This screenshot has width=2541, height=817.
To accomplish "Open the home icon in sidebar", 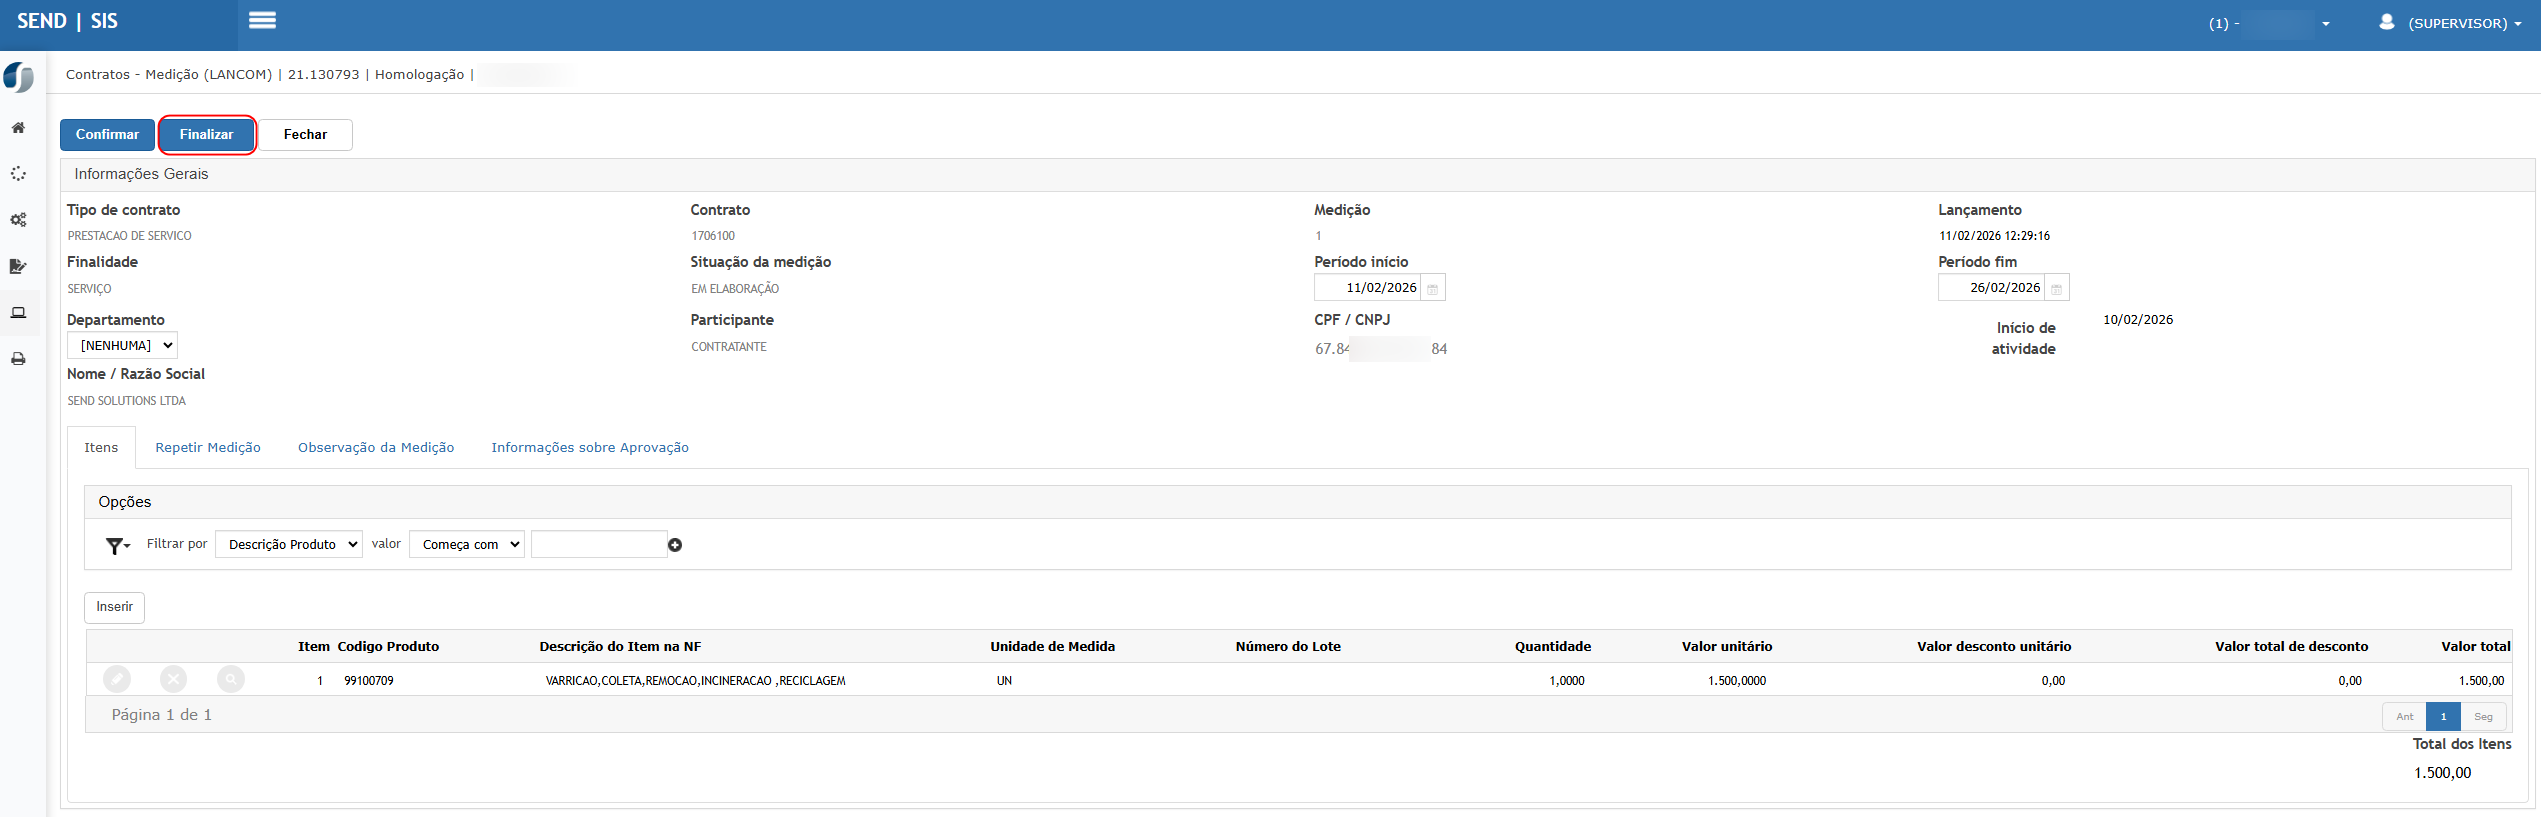I will [18, 128].
